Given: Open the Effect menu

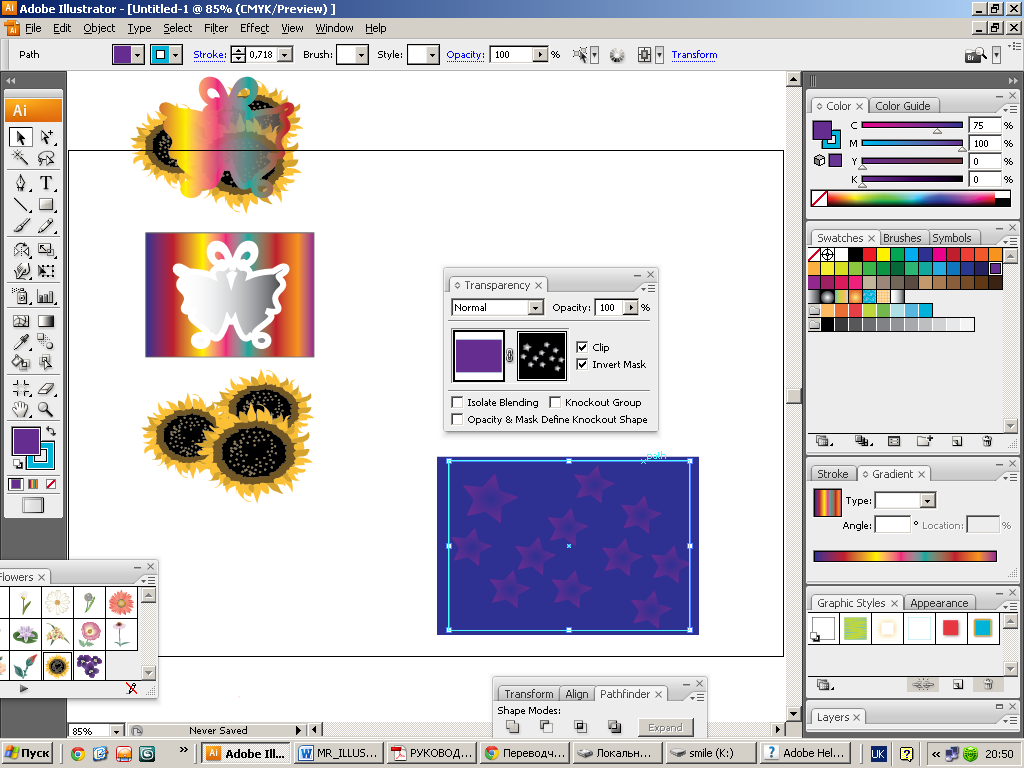Looking at the screenshot, I should tap(254, 28).
